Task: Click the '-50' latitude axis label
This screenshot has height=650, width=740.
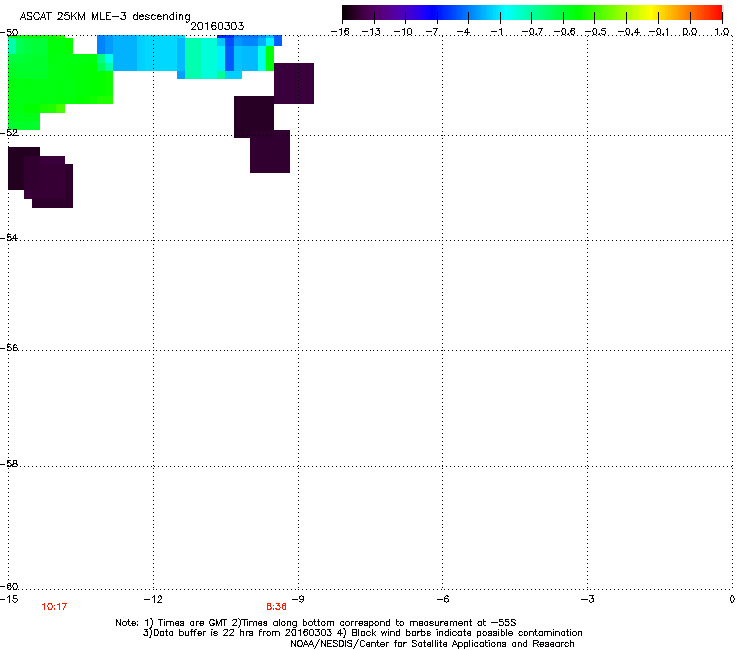Action: coord(9,33)
